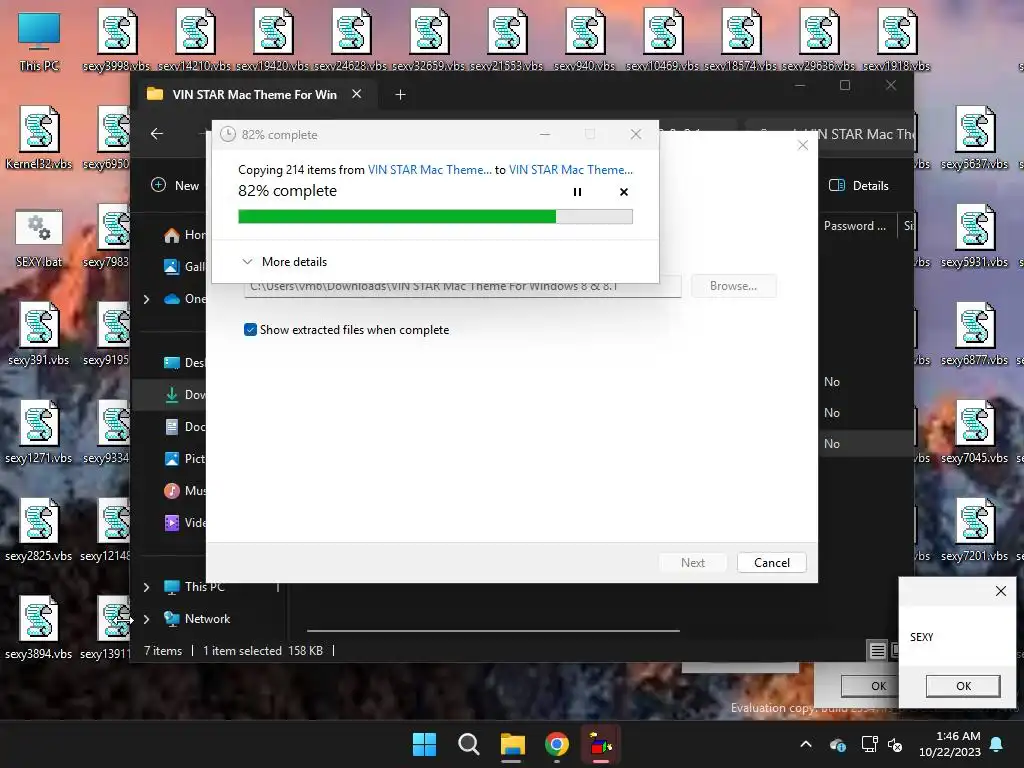
Task: Open the New menu in File Explorer
Action: click(x=175, y=185)
